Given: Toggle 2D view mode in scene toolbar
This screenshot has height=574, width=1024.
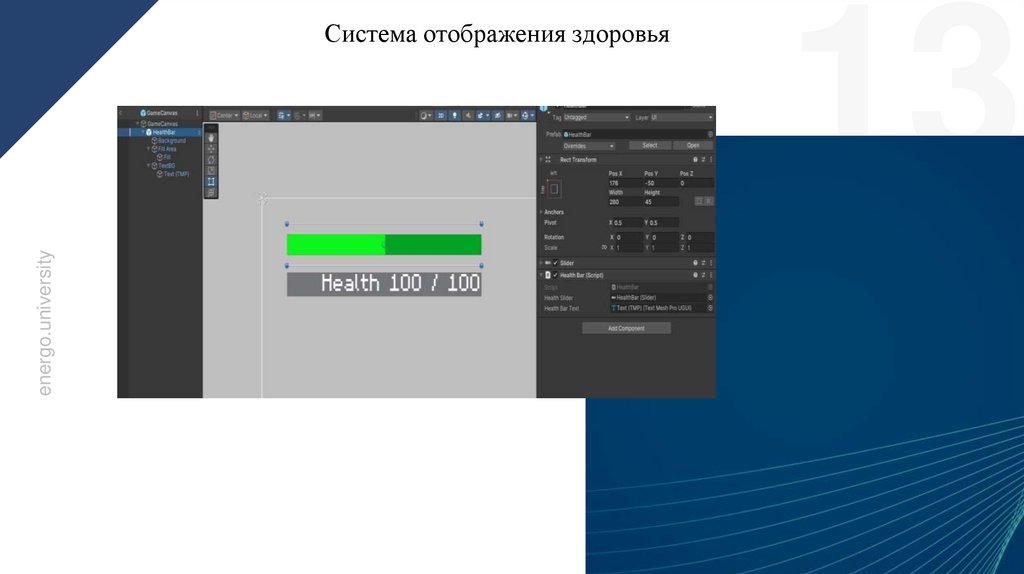Looking at the screenshot, I should coord(441,115).
